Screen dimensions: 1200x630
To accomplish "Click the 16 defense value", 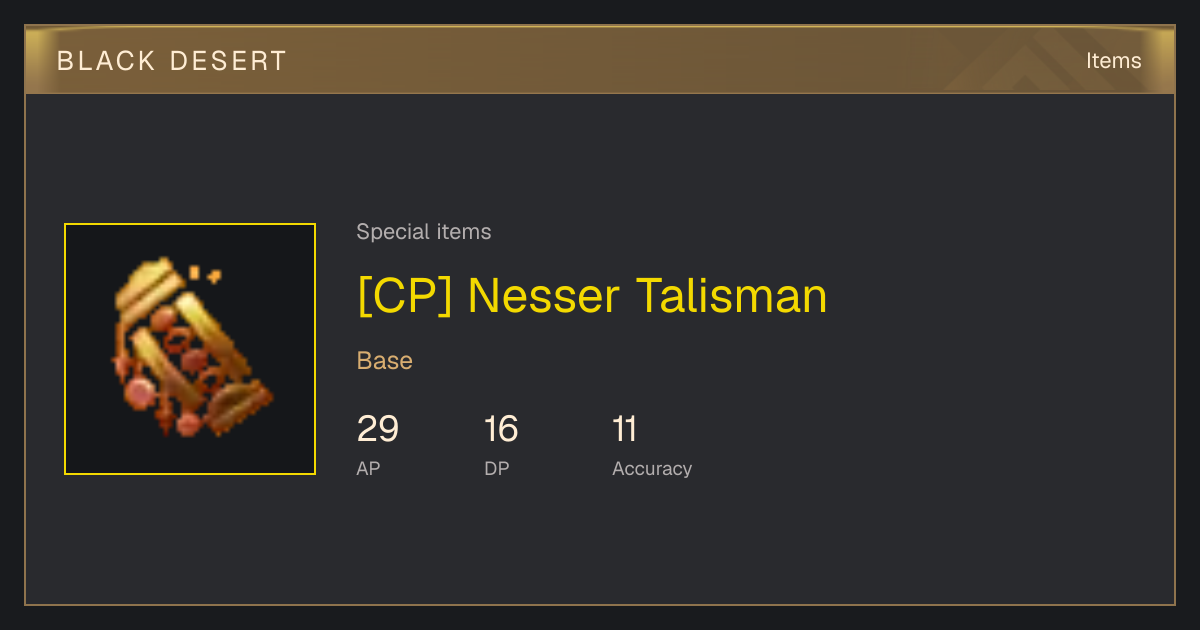I will pyautogui.click(x=501, y=429).
